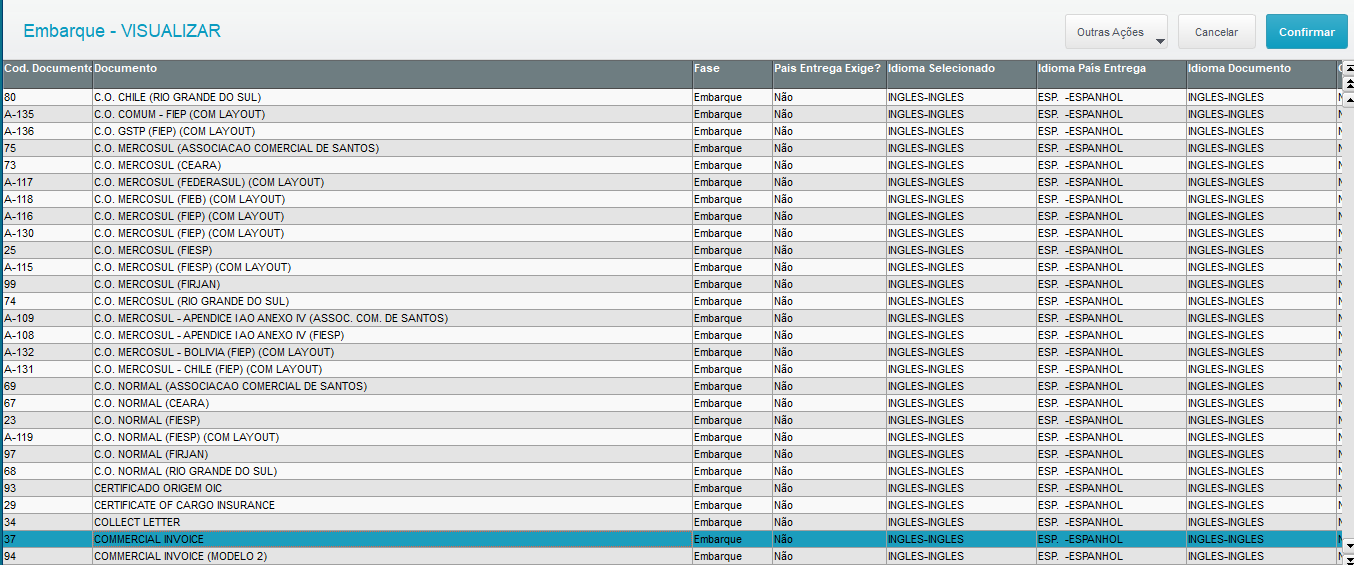Viewport: 1354px width, 565px height.
Task: Select the COLLECT LETTER row
Action: (x=670, y=522)
